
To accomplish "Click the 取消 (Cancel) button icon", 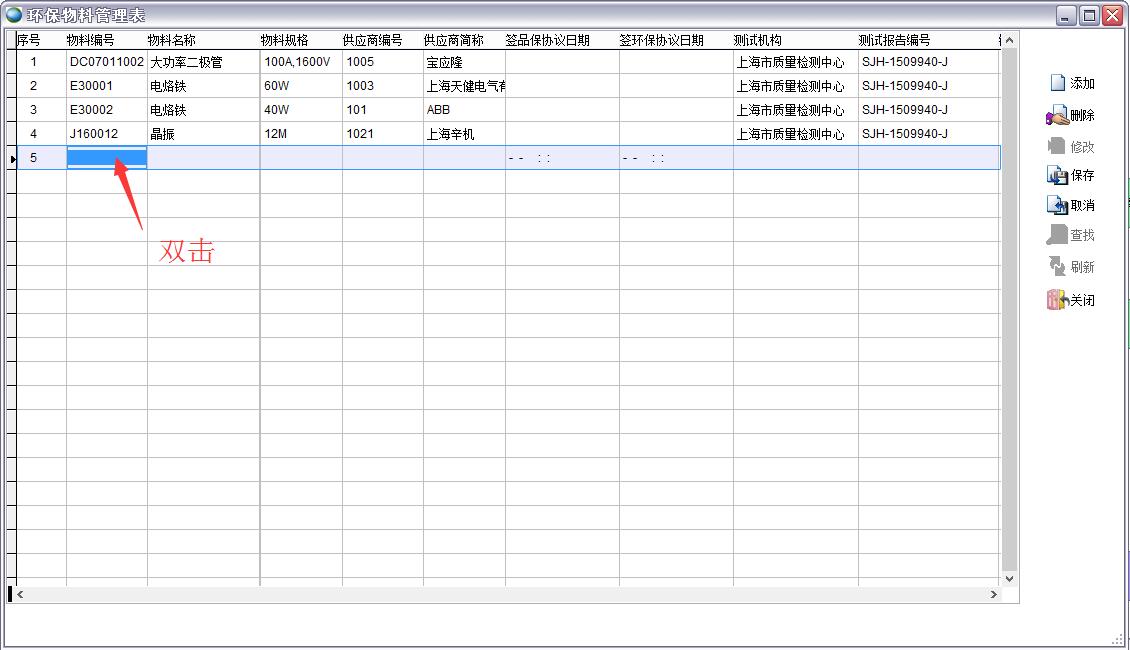I will (1055, 204).
